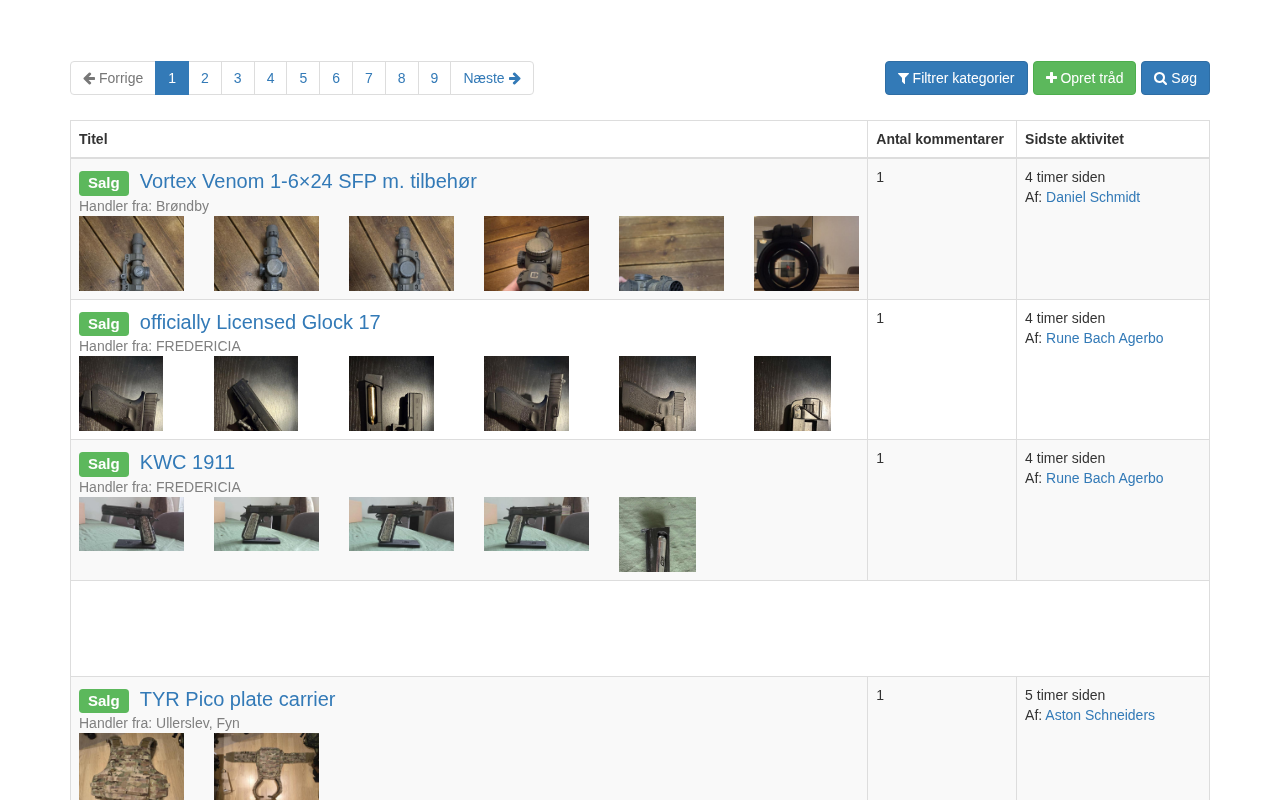Open first KWC 1911 thumbnail

[x=131, y=524]
